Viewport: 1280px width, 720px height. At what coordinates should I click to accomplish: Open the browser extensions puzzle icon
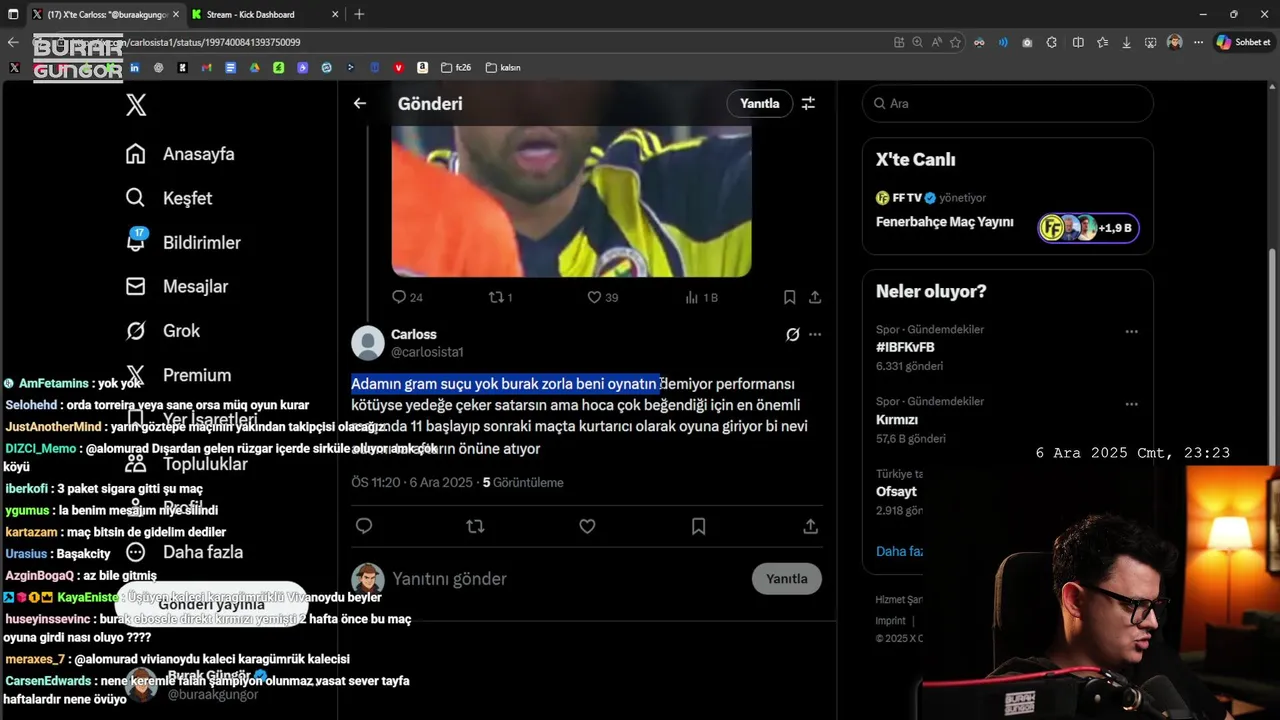pos(1052,42)
